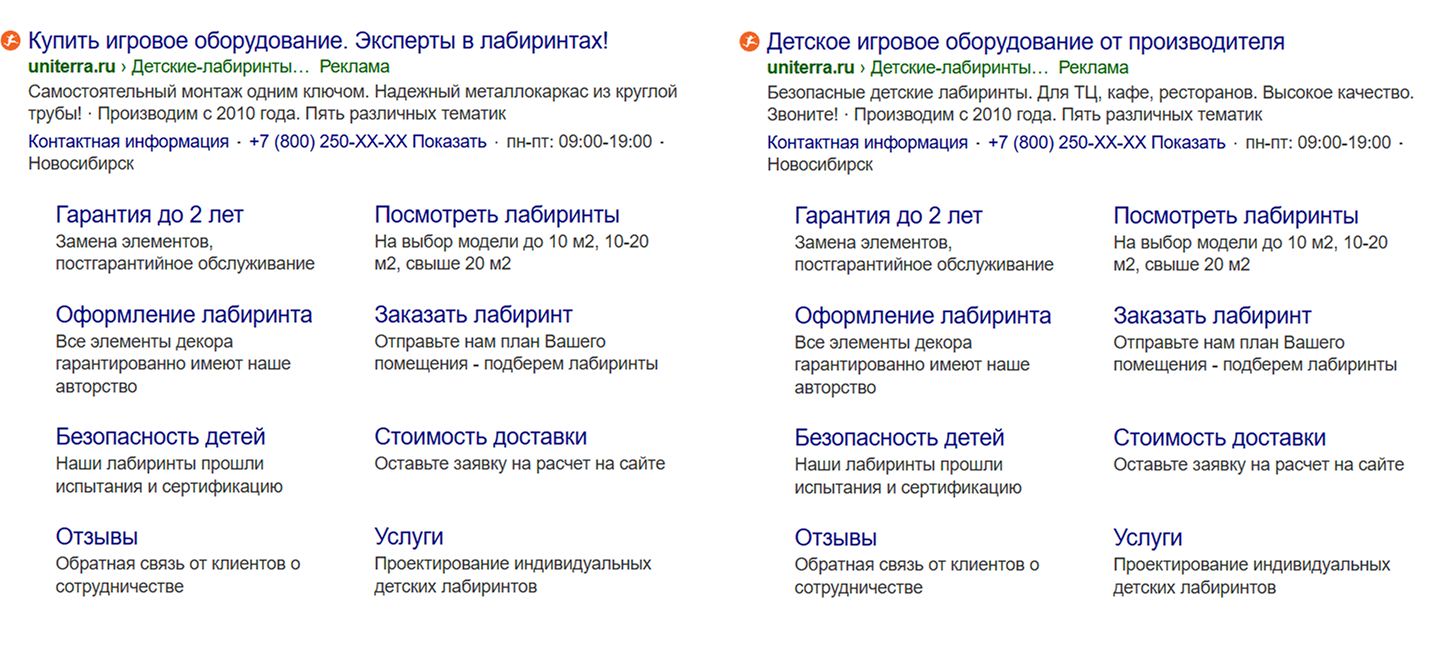Screen dimensions: 1440x646
Task: Open the Гарантия до 2 лет sitelink, left ad
Action: pos(148,213)
